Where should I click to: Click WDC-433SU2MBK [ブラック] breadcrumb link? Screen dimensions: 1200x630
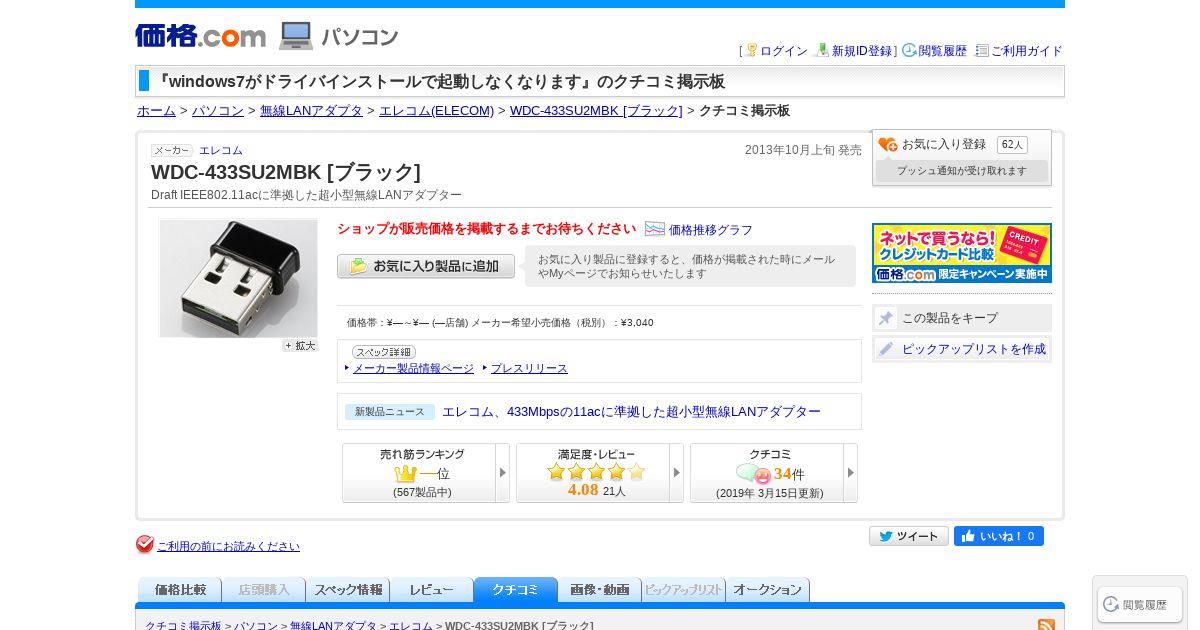[596, 111]
